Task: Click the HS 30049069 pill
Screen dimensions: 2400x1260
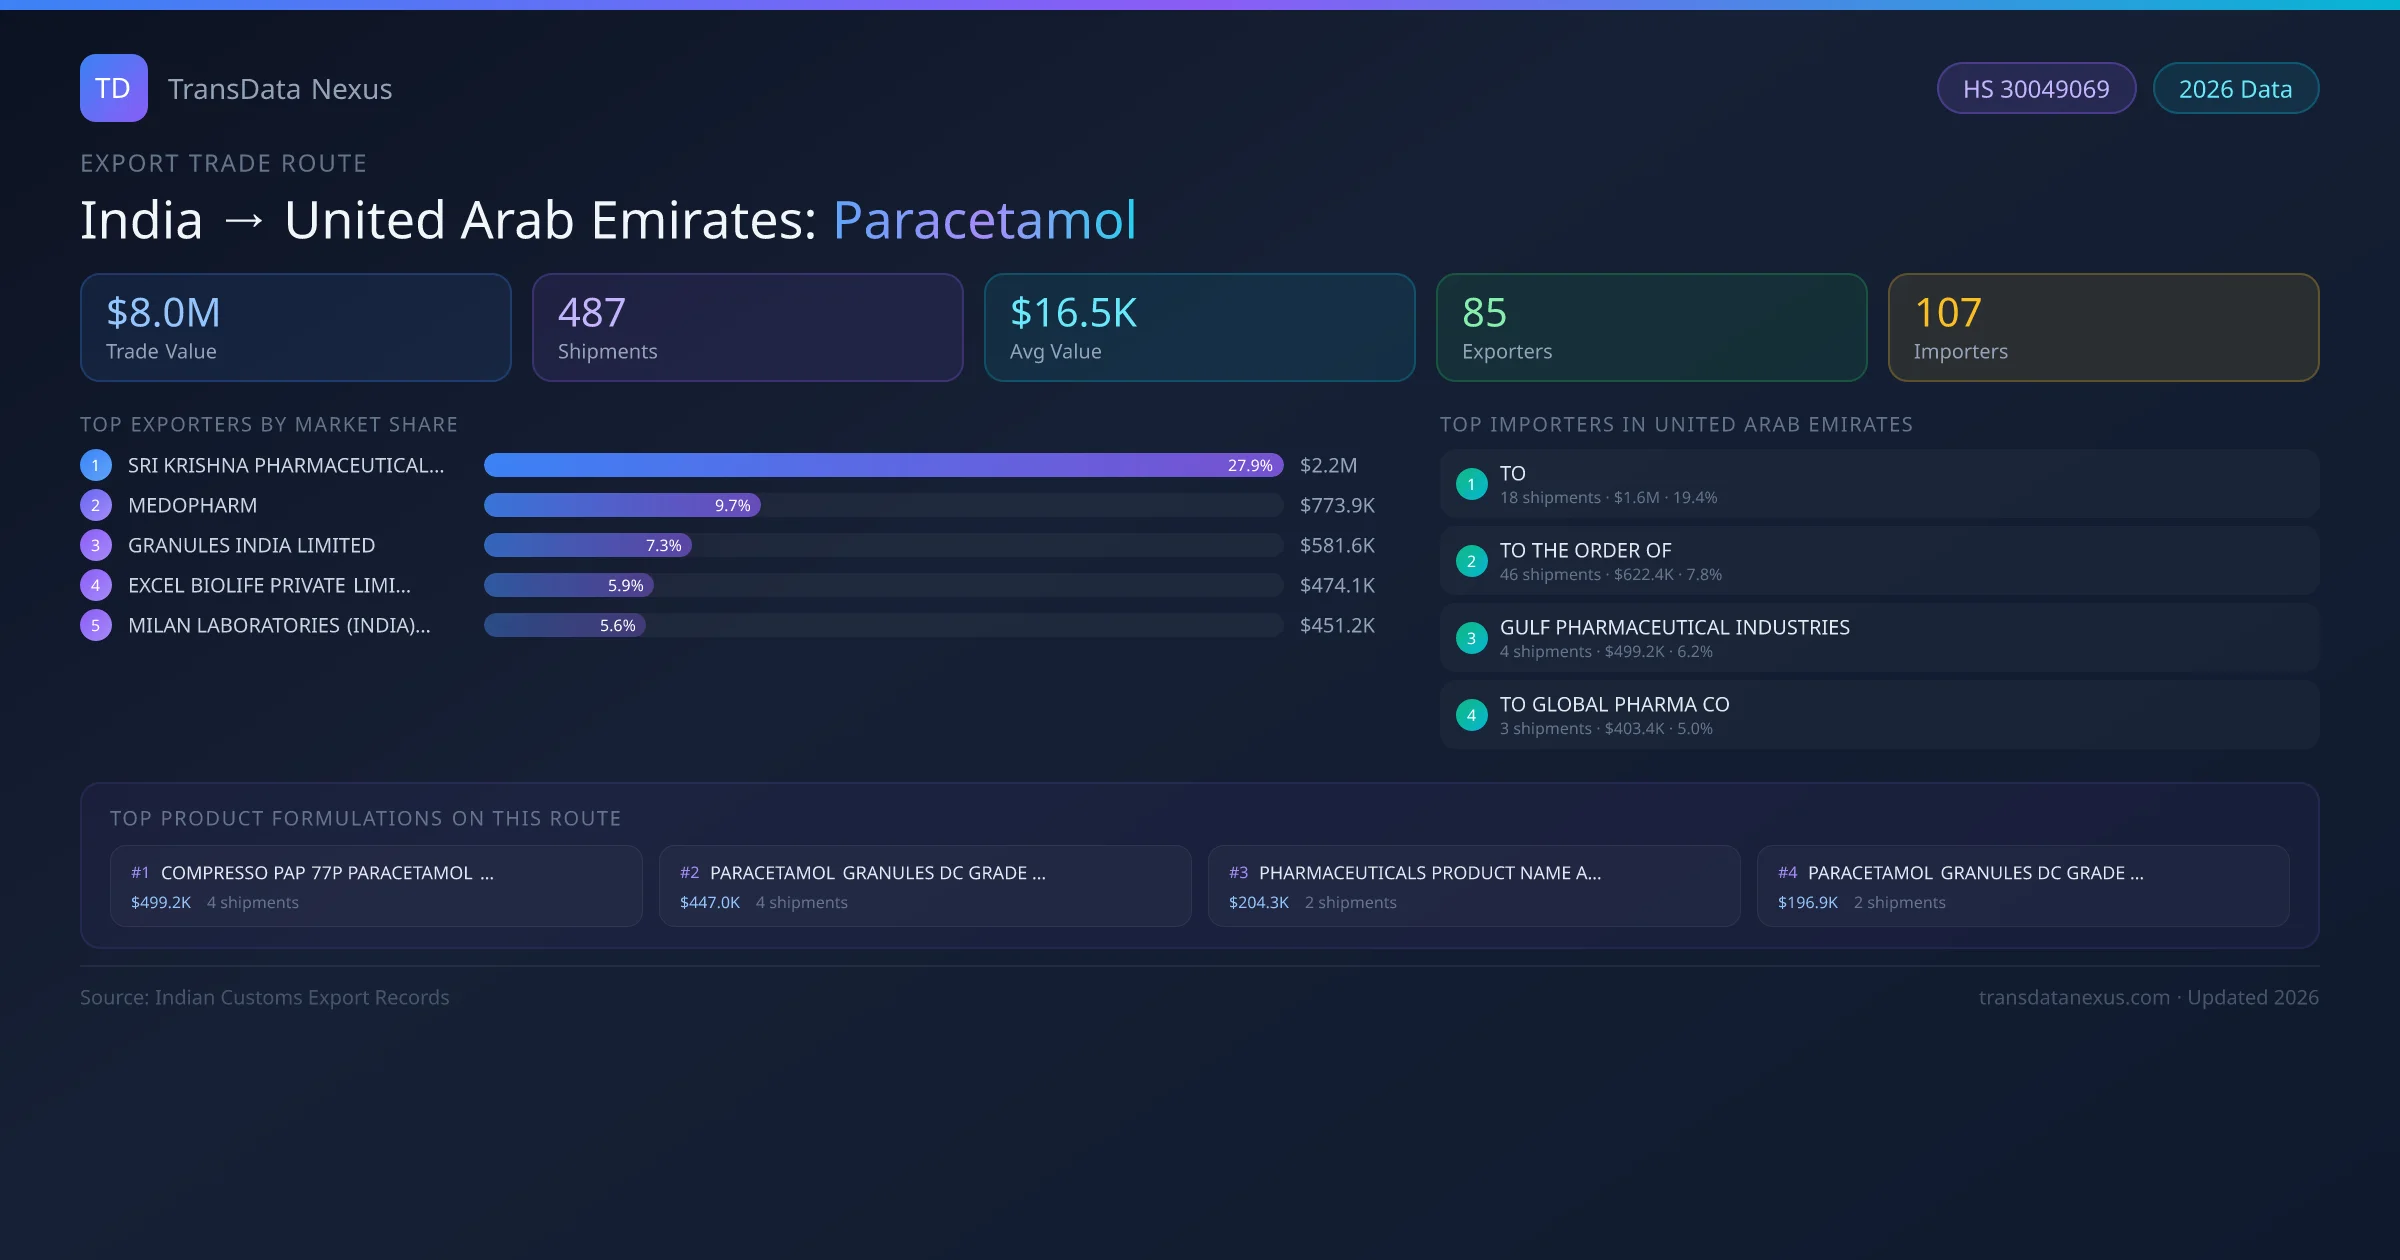Action: [x=2035, y=89]
